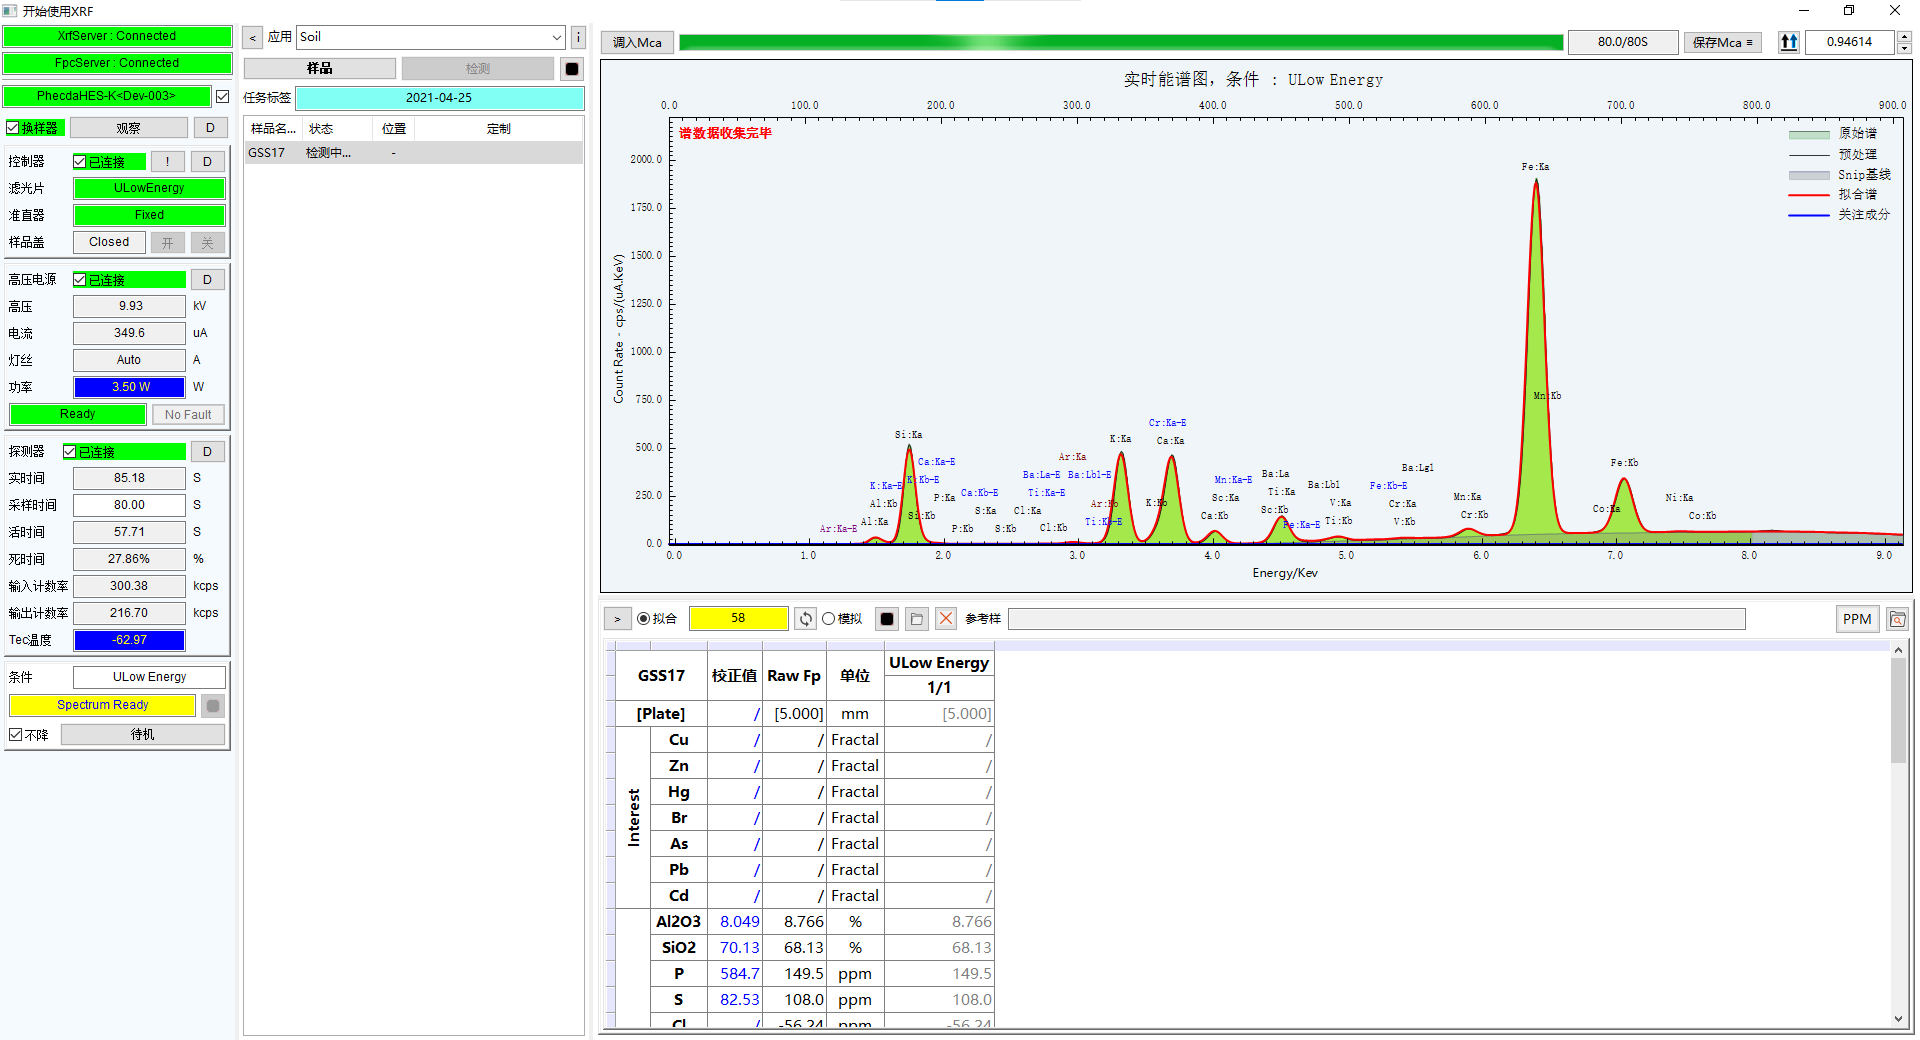Uncheck the 换样器 checkbox
Viewport: 1920px width, 1040px height.
click(14, 128)
